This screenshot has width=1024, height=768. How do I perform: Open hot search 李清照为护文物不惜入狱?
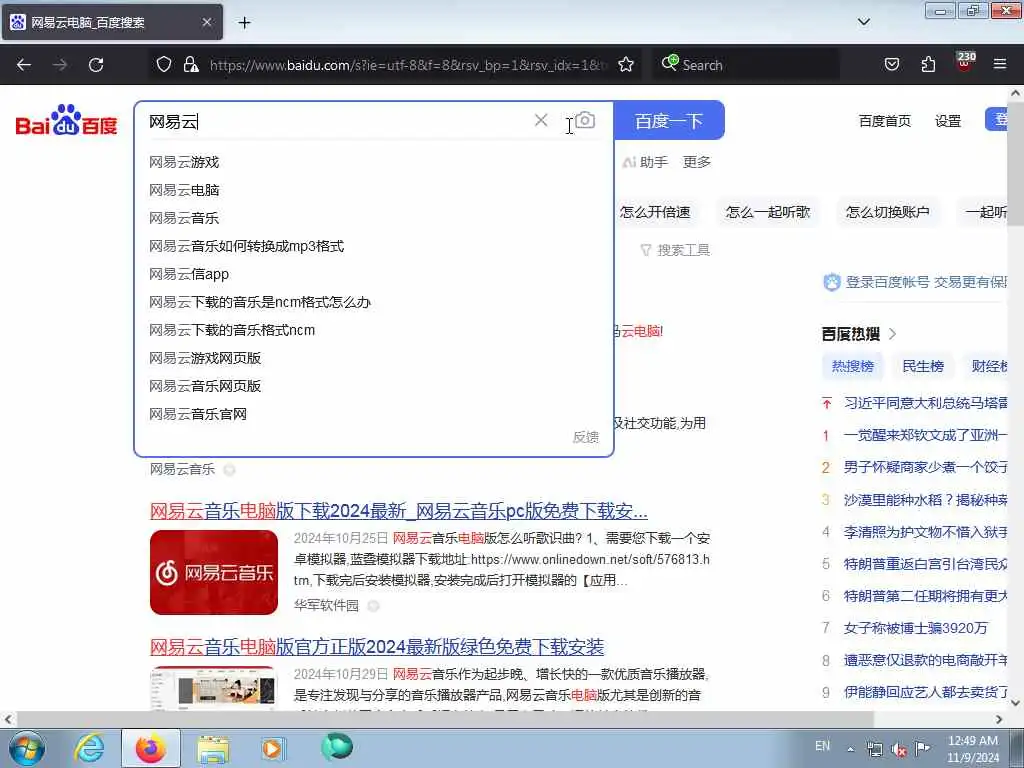tap(925, 532)
